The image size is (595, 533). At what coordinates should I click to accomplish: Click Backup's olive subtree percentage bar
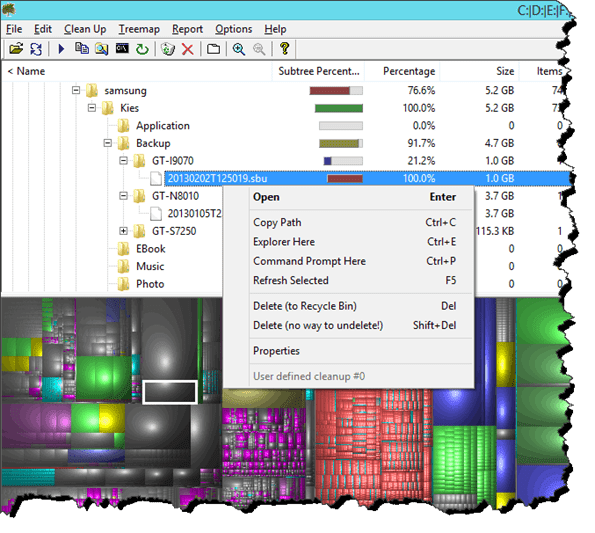(339, 143)
